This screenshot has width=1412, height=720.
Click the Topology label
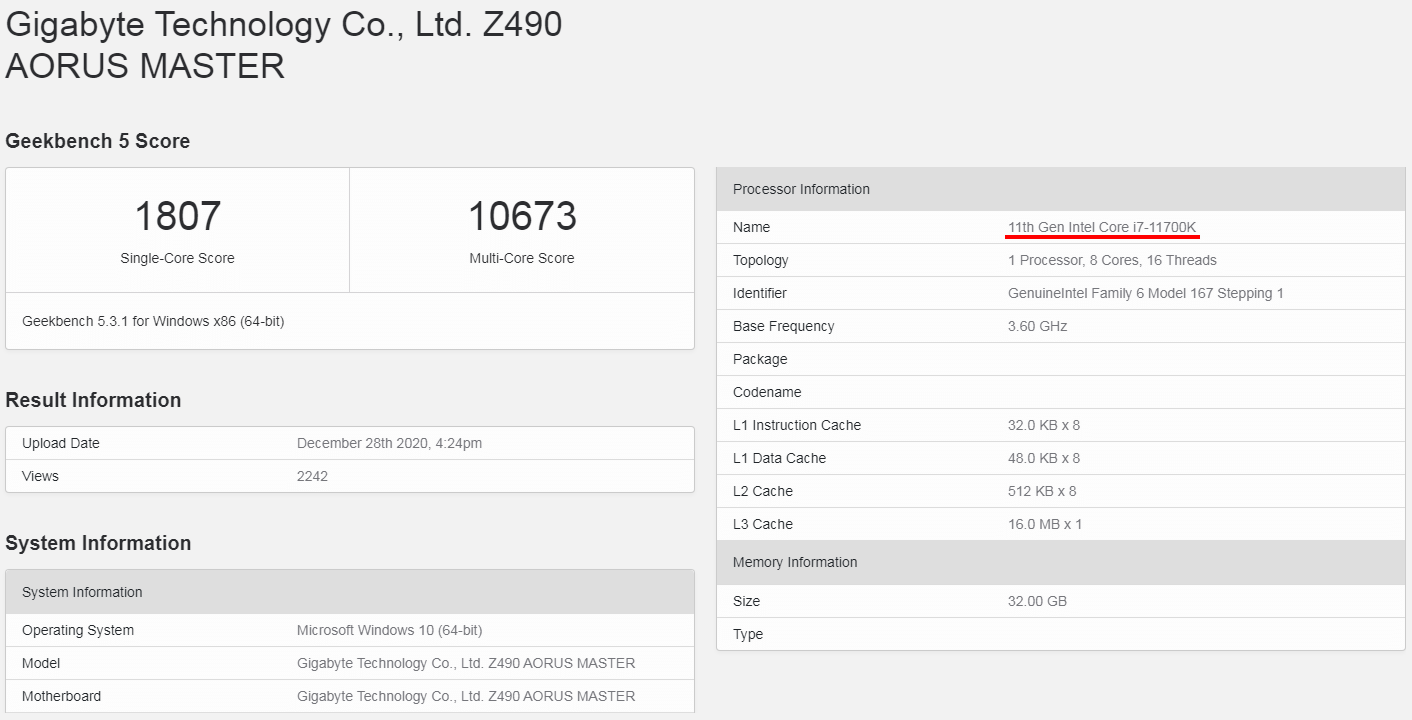click(x=760, y=260)
